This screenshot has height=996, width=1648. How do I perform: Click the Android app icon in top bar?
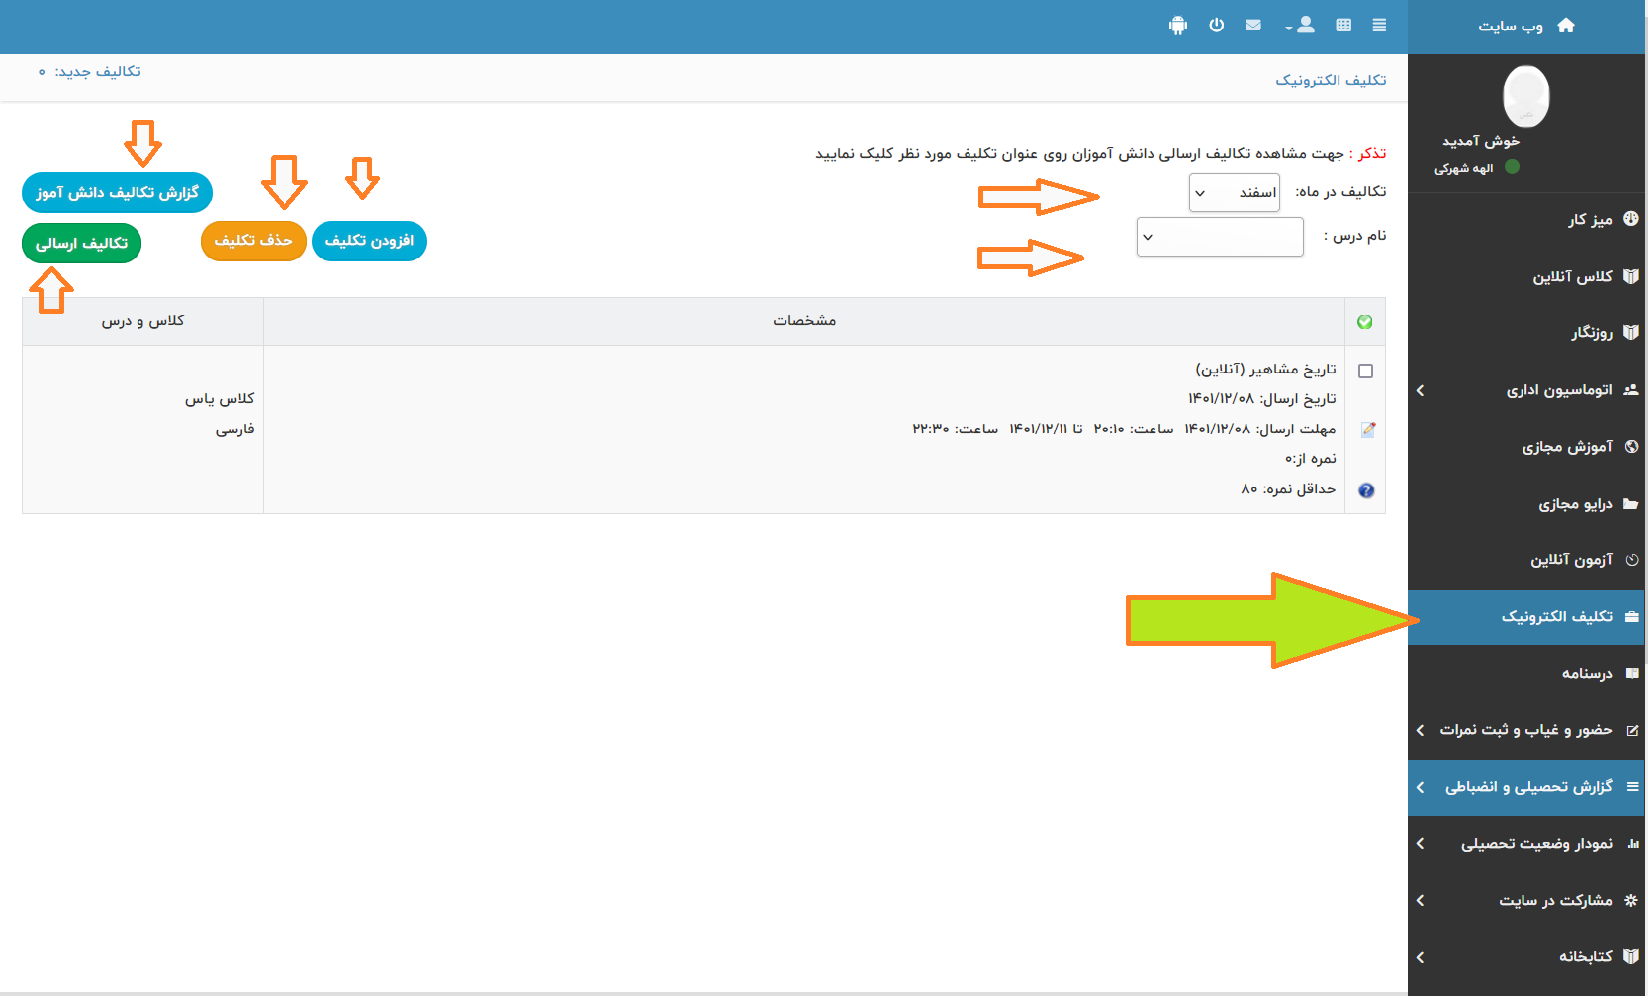(1178, 26)
